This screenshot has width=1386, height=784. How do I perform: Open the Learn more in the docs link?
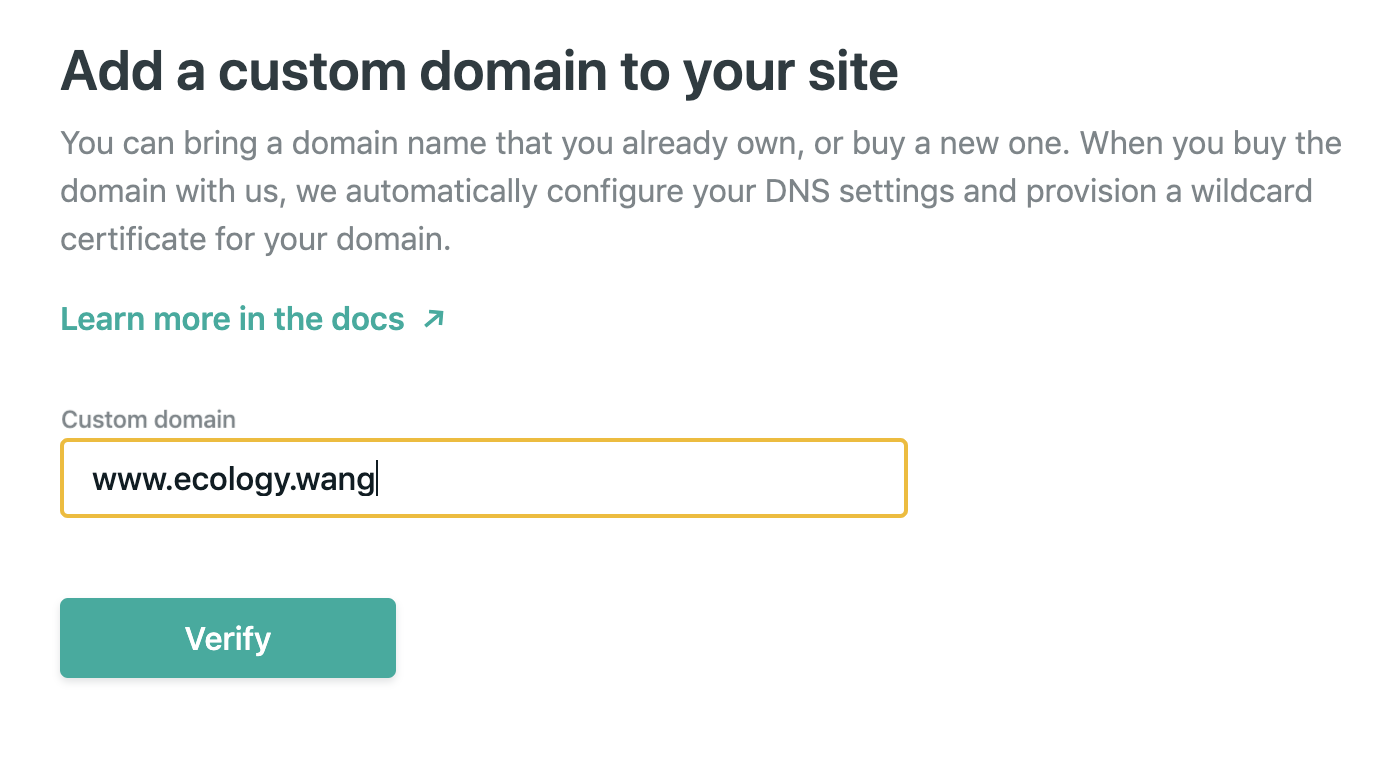click(x=252, y=319)
